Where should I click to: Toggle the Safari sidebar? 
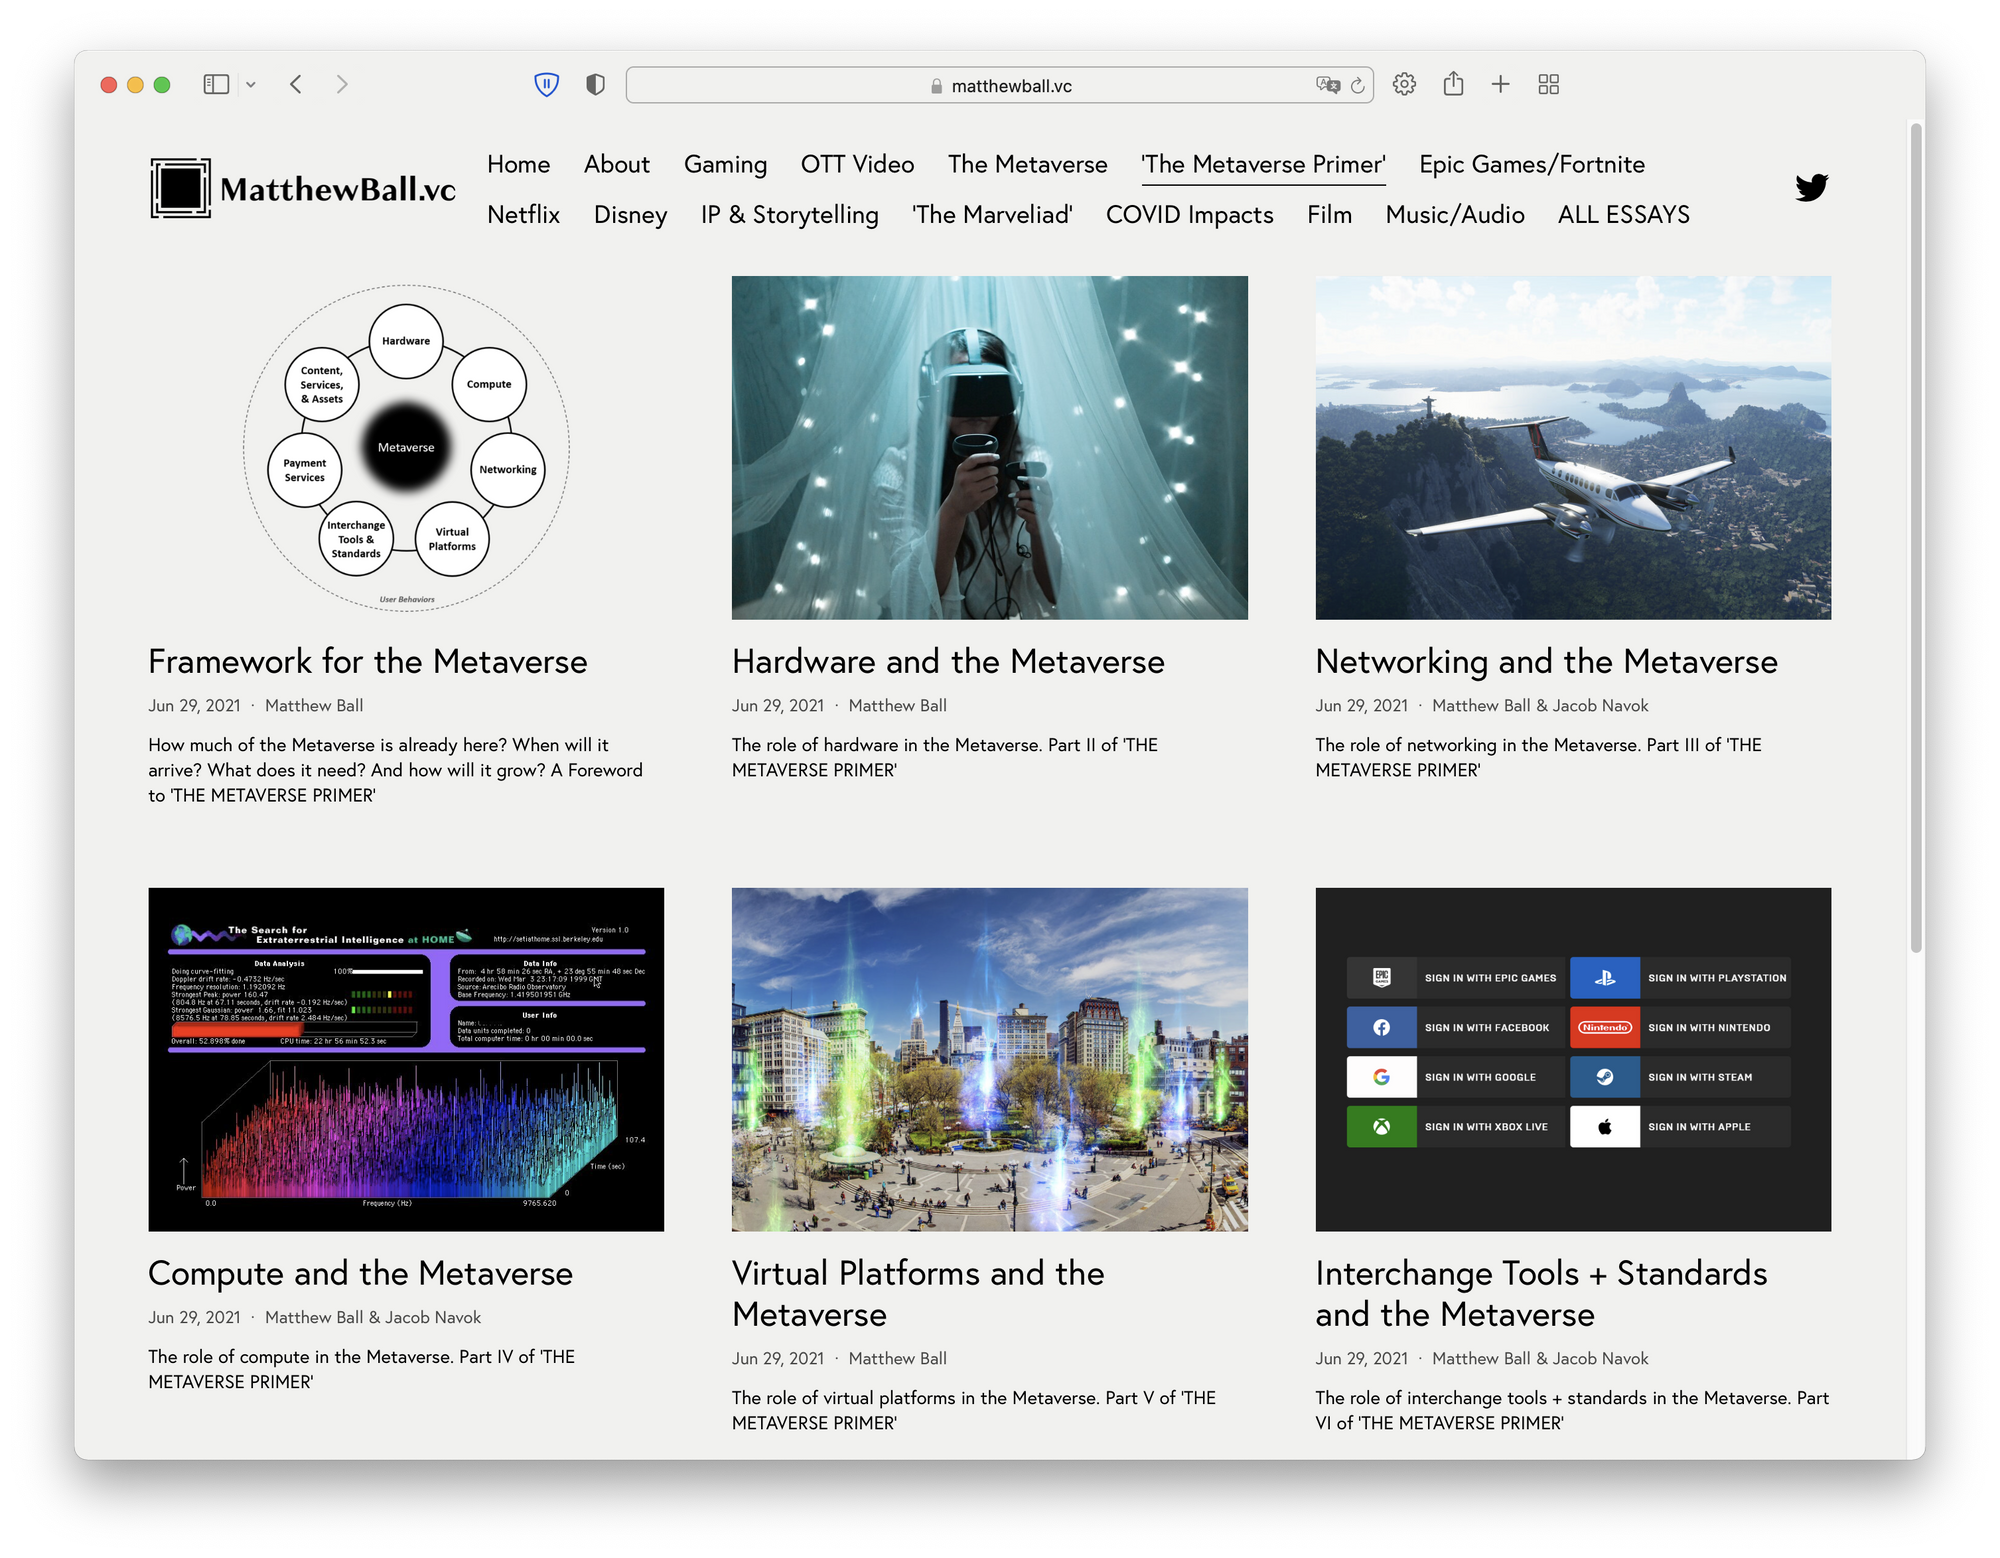216,85
